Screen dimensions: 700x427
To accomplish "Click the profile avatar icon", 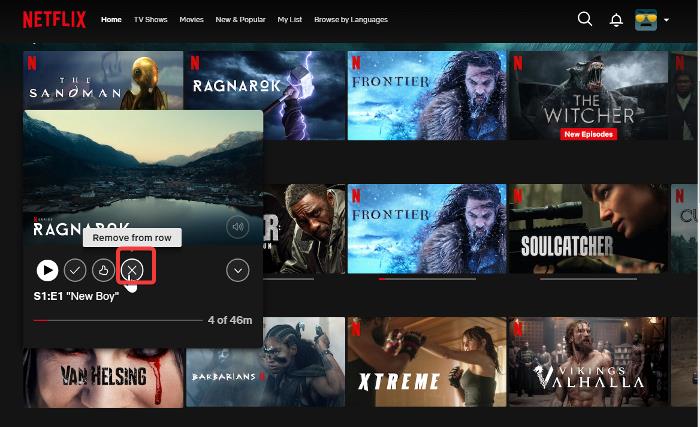I will (x=646, y=20).
